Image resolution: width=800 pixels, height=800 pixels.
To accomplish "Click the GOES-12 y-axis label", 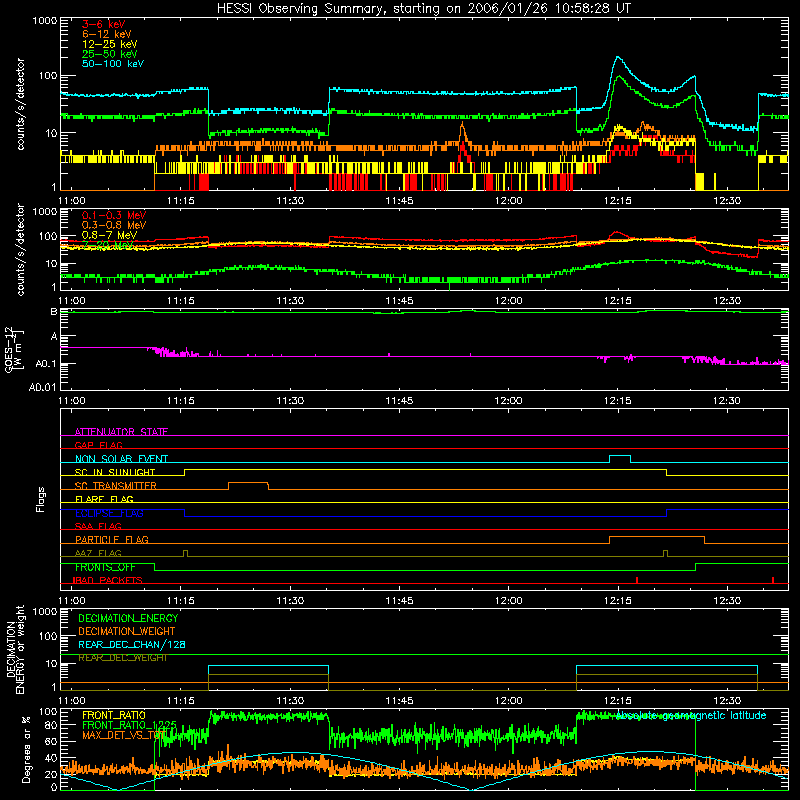I will 13,349.
